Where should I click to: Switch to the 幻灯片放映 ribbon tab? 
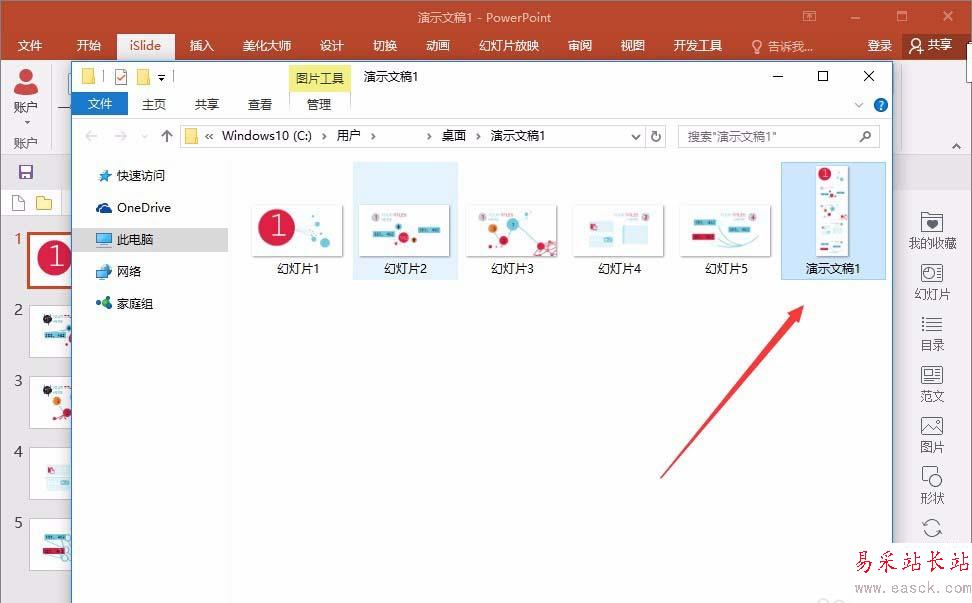pos(508,46)
